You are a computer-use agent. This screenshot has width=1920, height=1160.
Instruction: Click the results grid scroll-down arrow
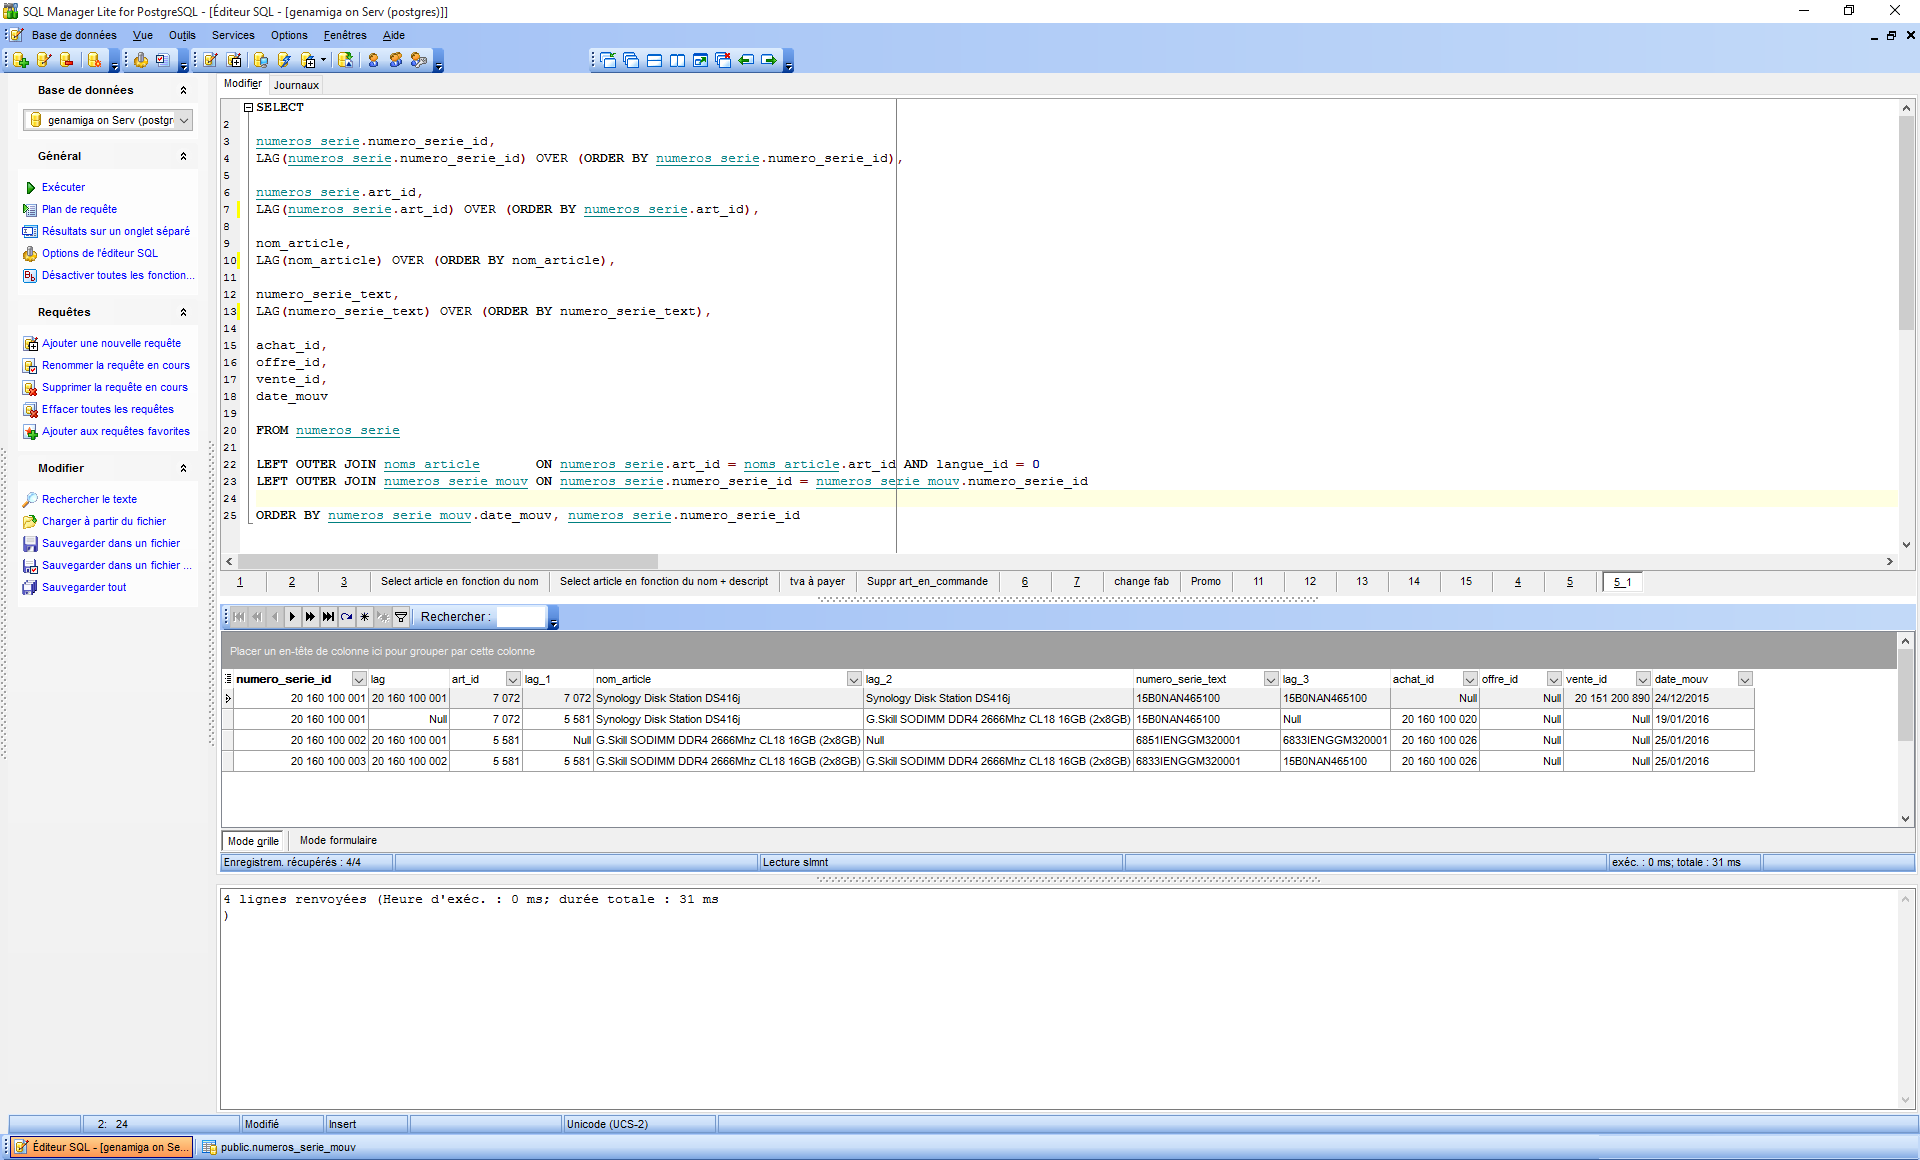(x=1906, y=818)
